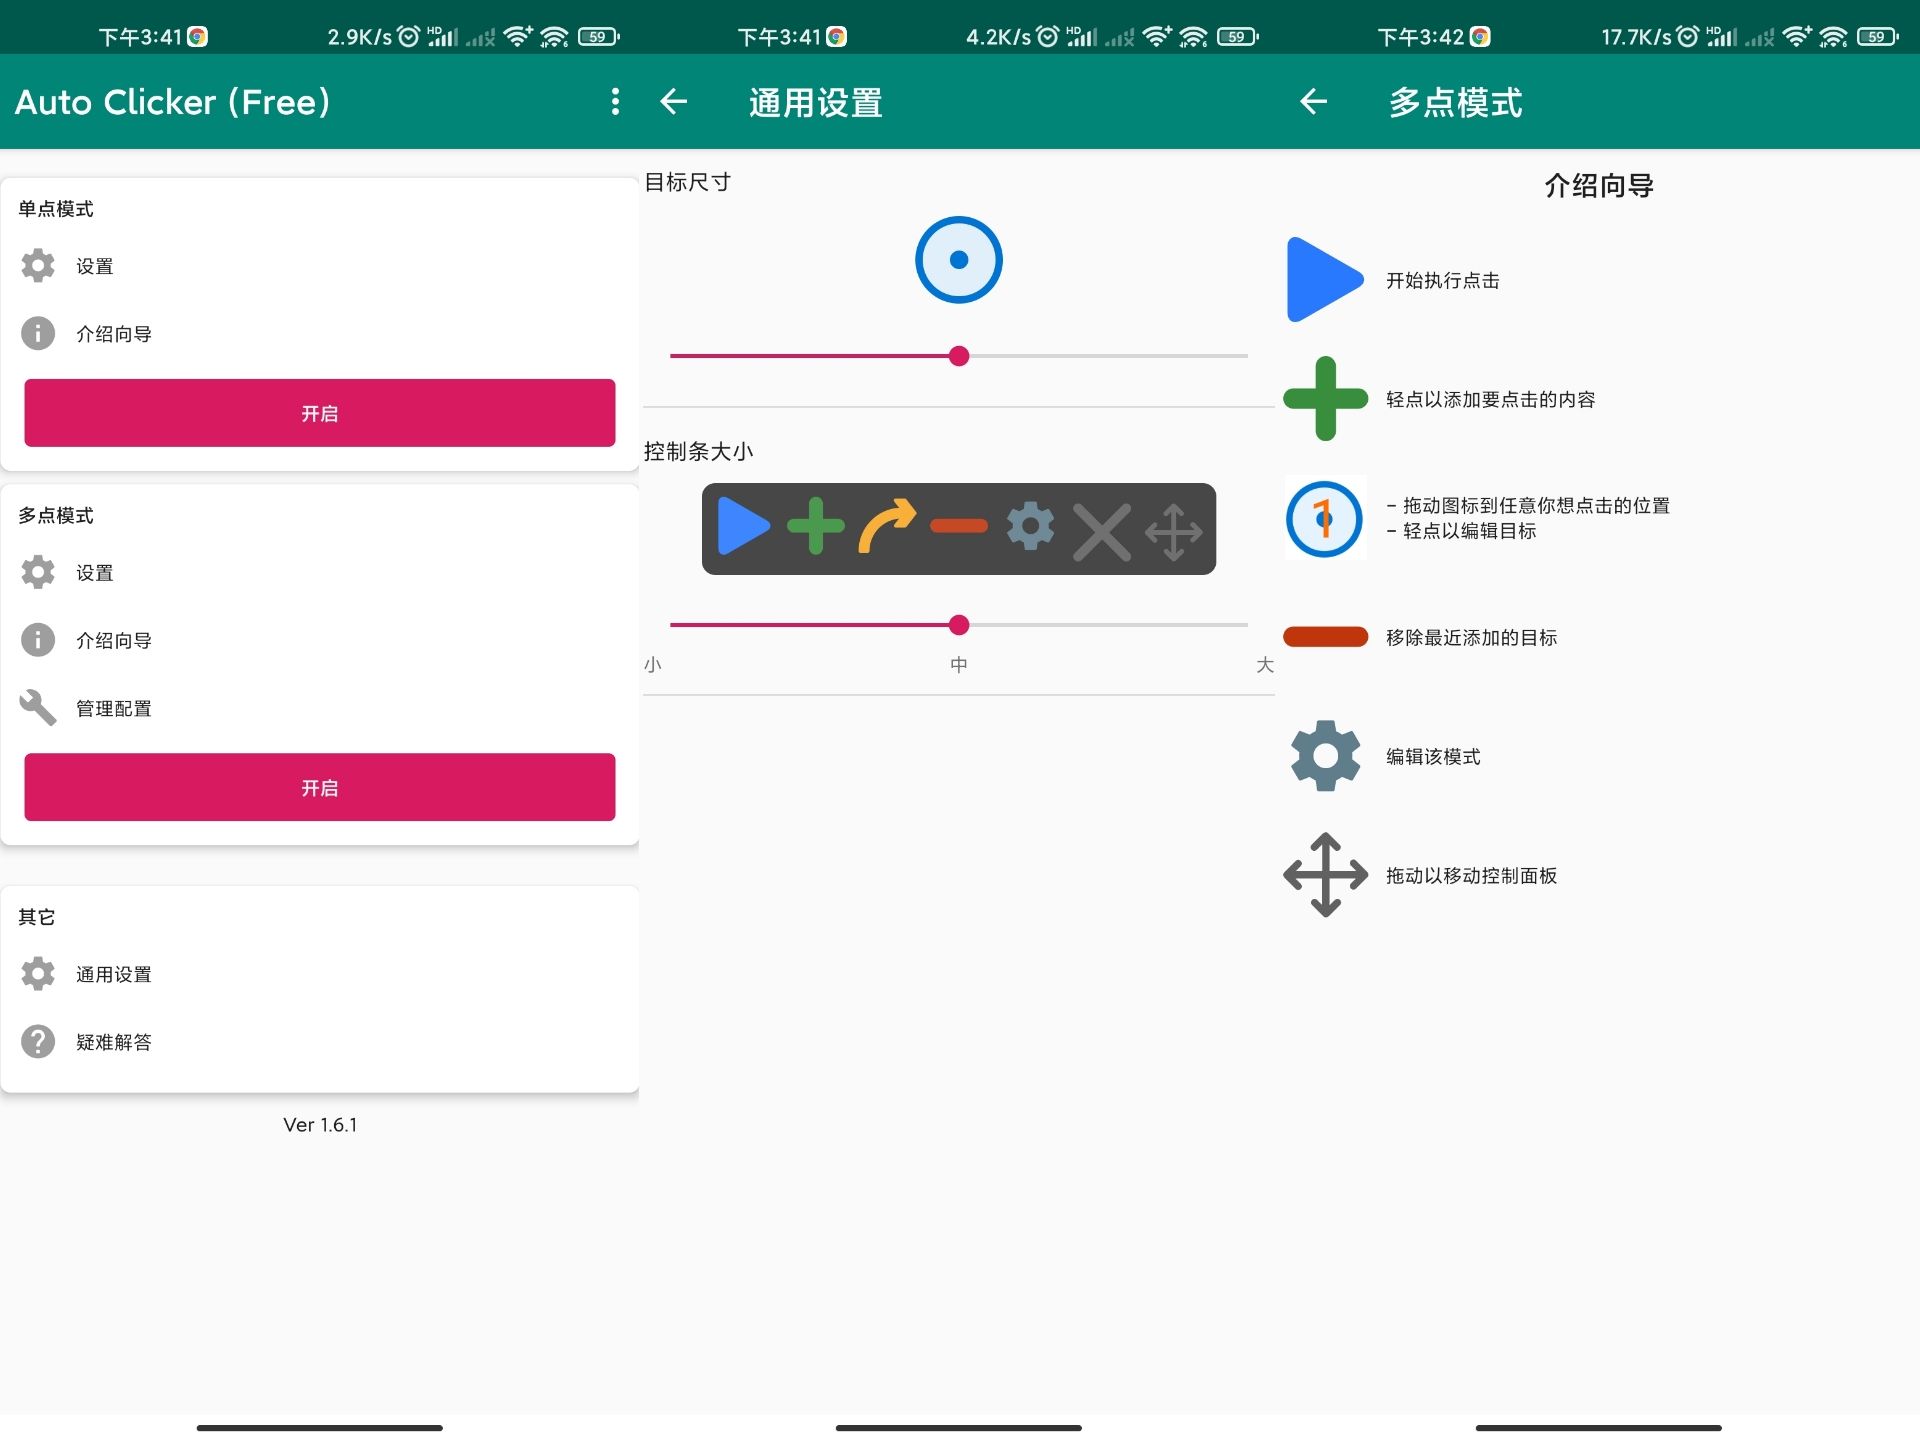Tap orange curved arrow swipe icon in preview
This screenshot has height=1440, width=1920.
click(886, 526)
